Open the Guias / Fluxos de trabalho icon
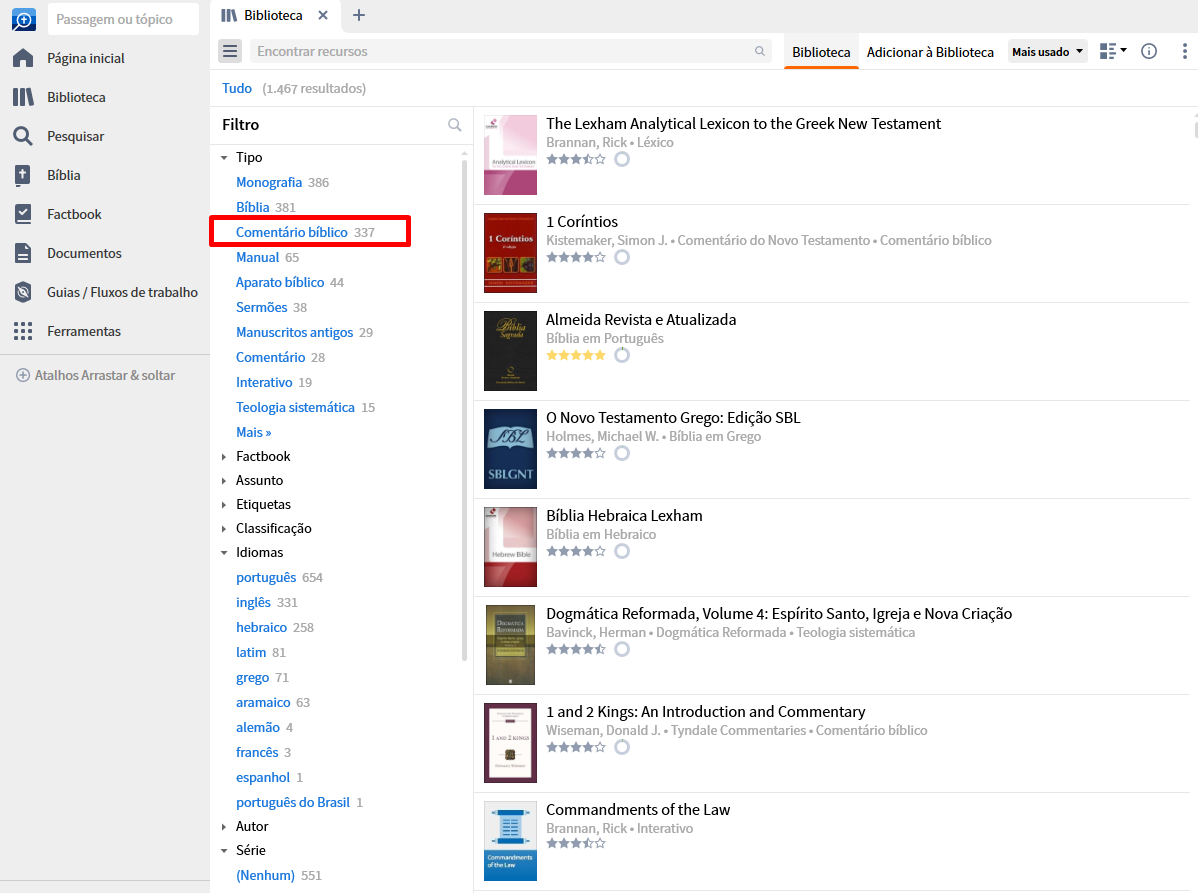 [23, 292]
